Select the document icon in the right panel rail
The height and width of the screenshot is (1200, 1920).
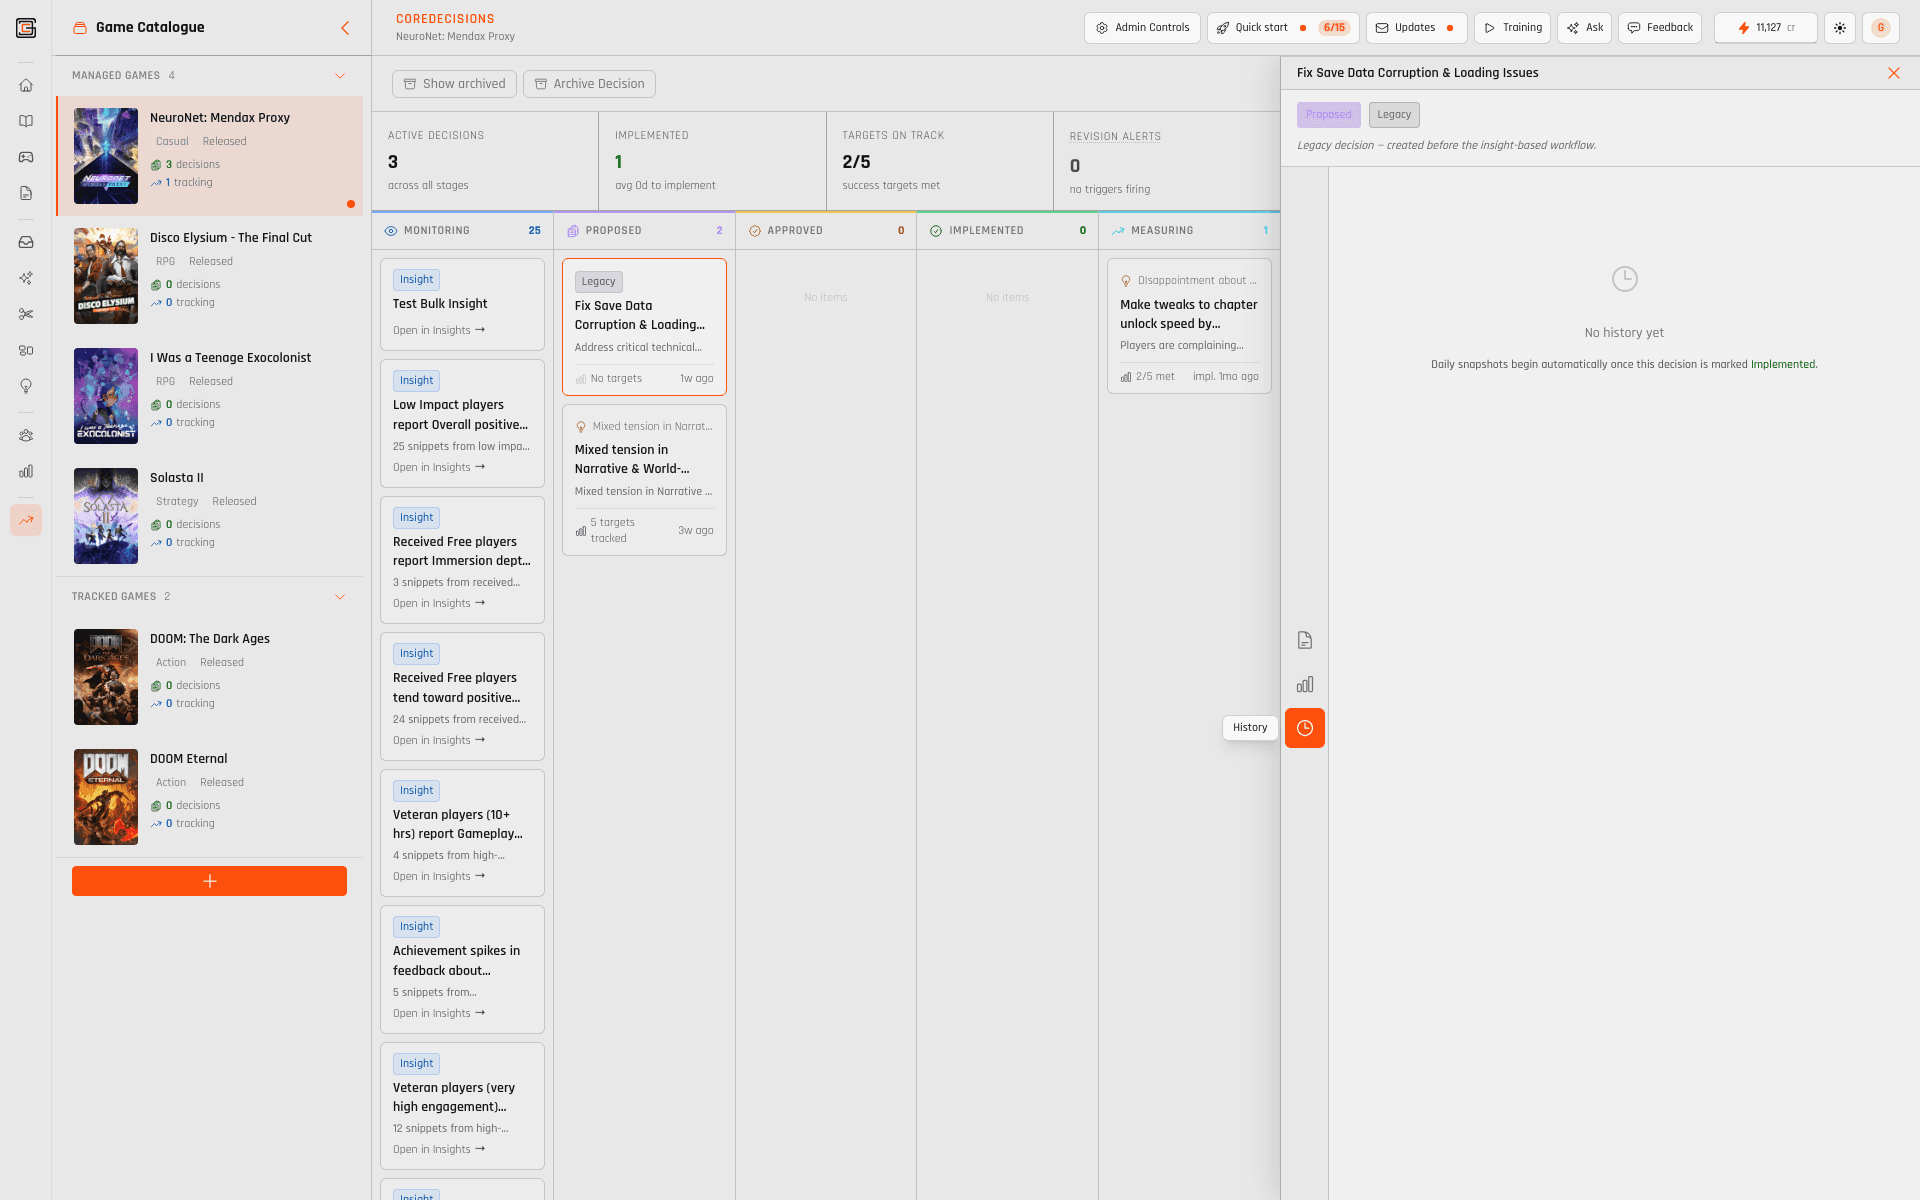tap(1305, 640)
